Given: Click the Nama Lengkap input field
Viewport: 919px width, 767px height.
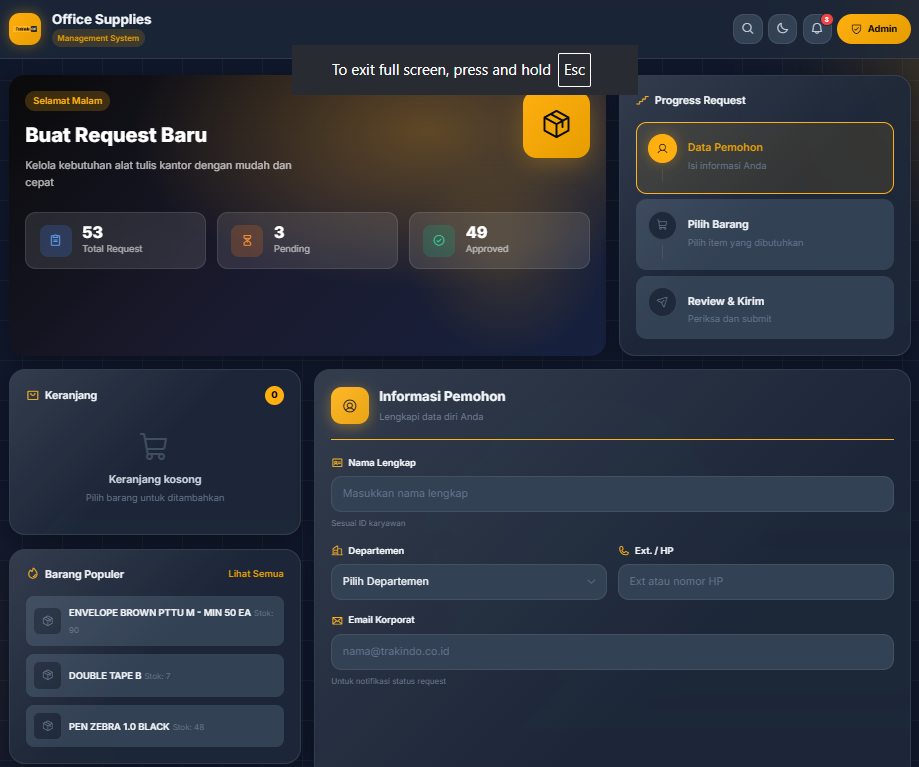Looking at the screenshot, I should click(x=611, y=494).
